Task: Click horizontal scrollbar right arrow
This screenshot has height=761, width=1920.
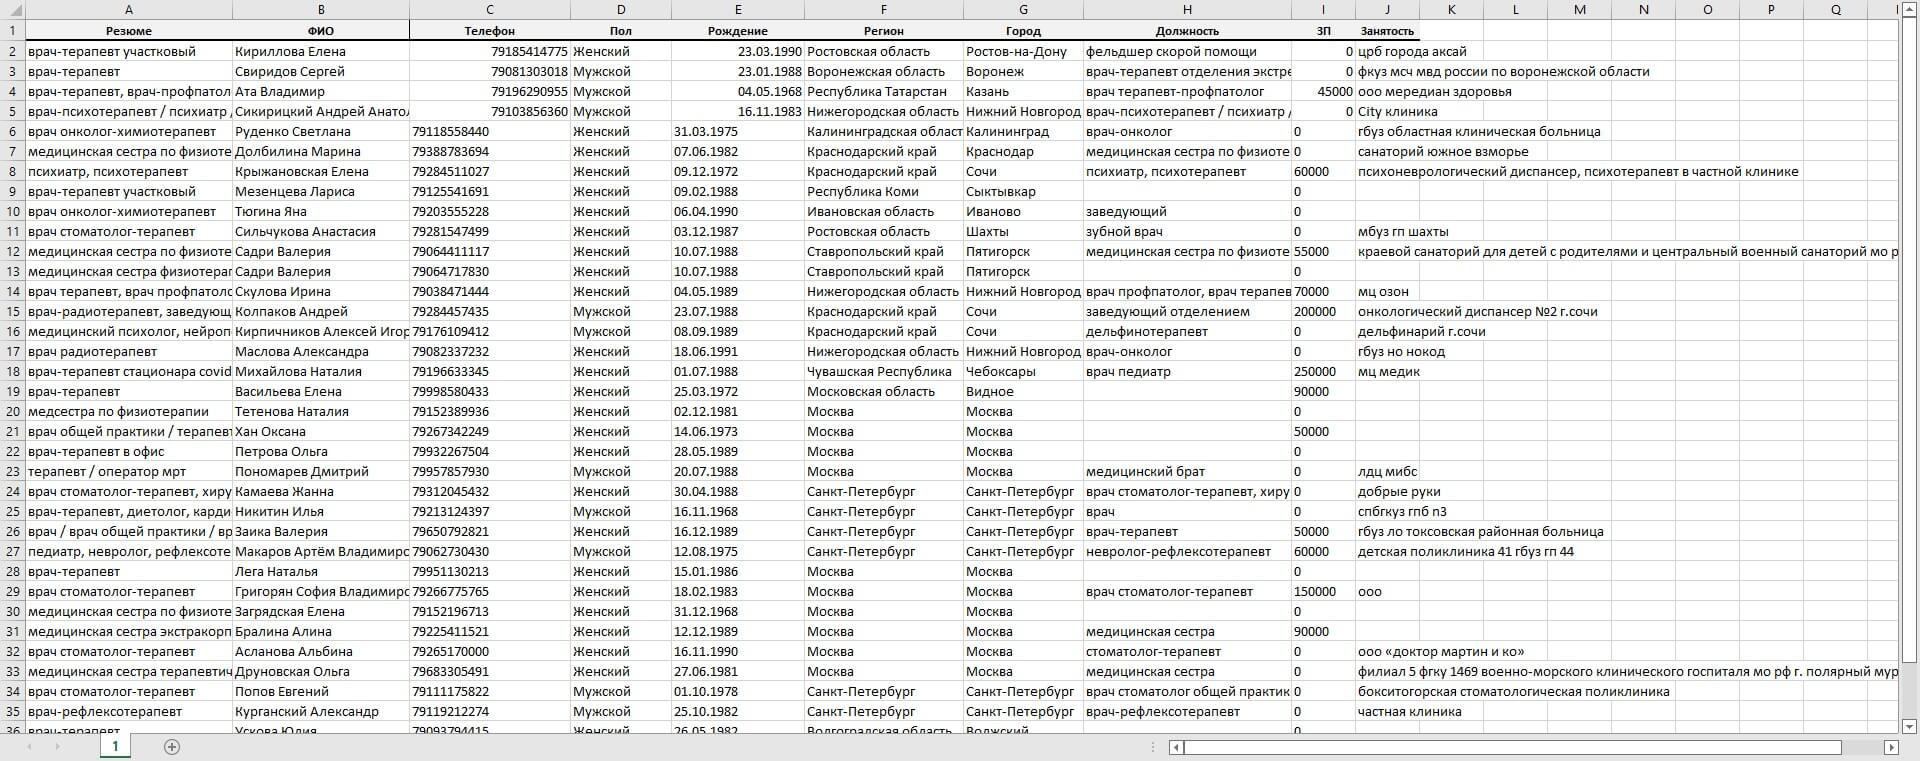Action: (x=1891, y=747)
